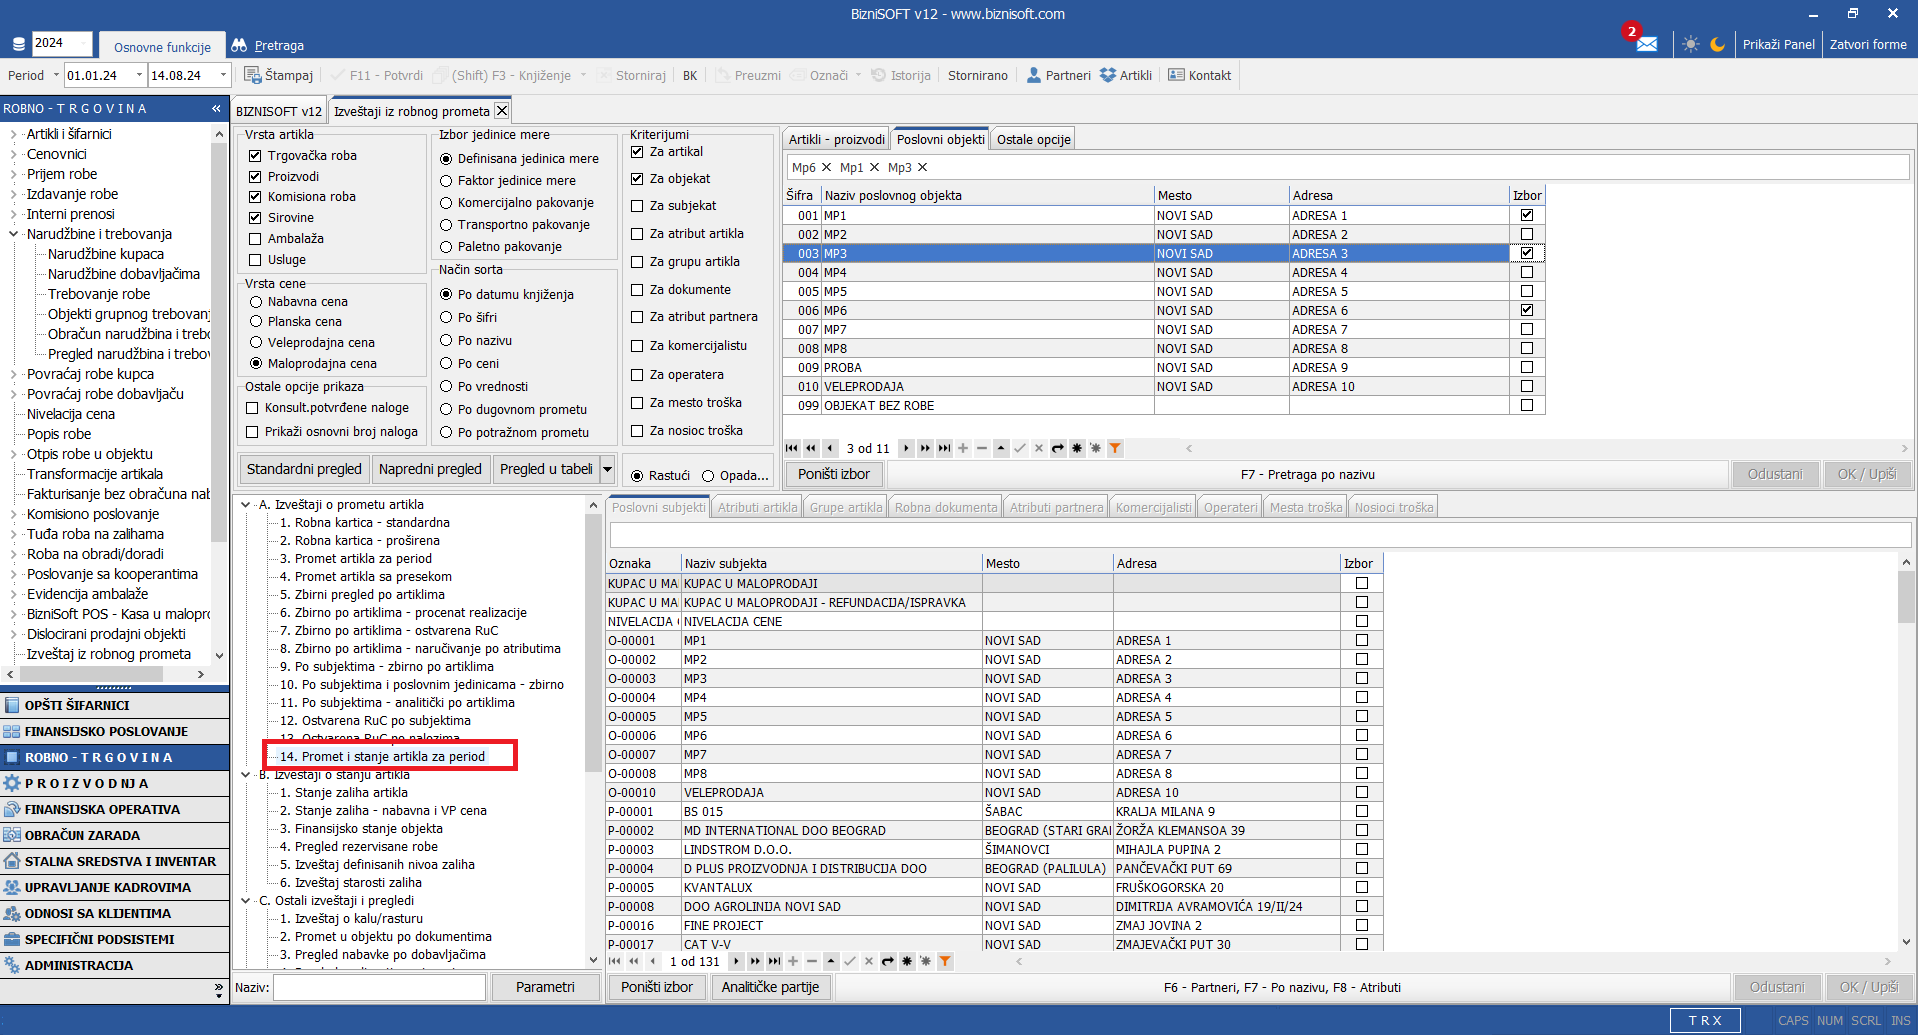This screenshot has height=1035, width=1918.
Task: Click filter funnel icon in objects grid
Action: (x=1115, y=448)
